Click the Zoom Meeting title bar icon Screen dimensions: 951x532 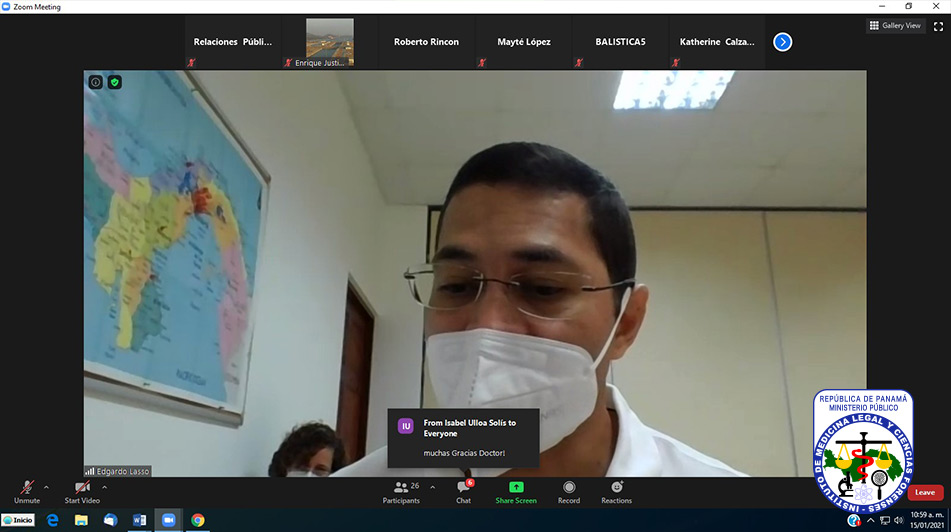(6, 7)
